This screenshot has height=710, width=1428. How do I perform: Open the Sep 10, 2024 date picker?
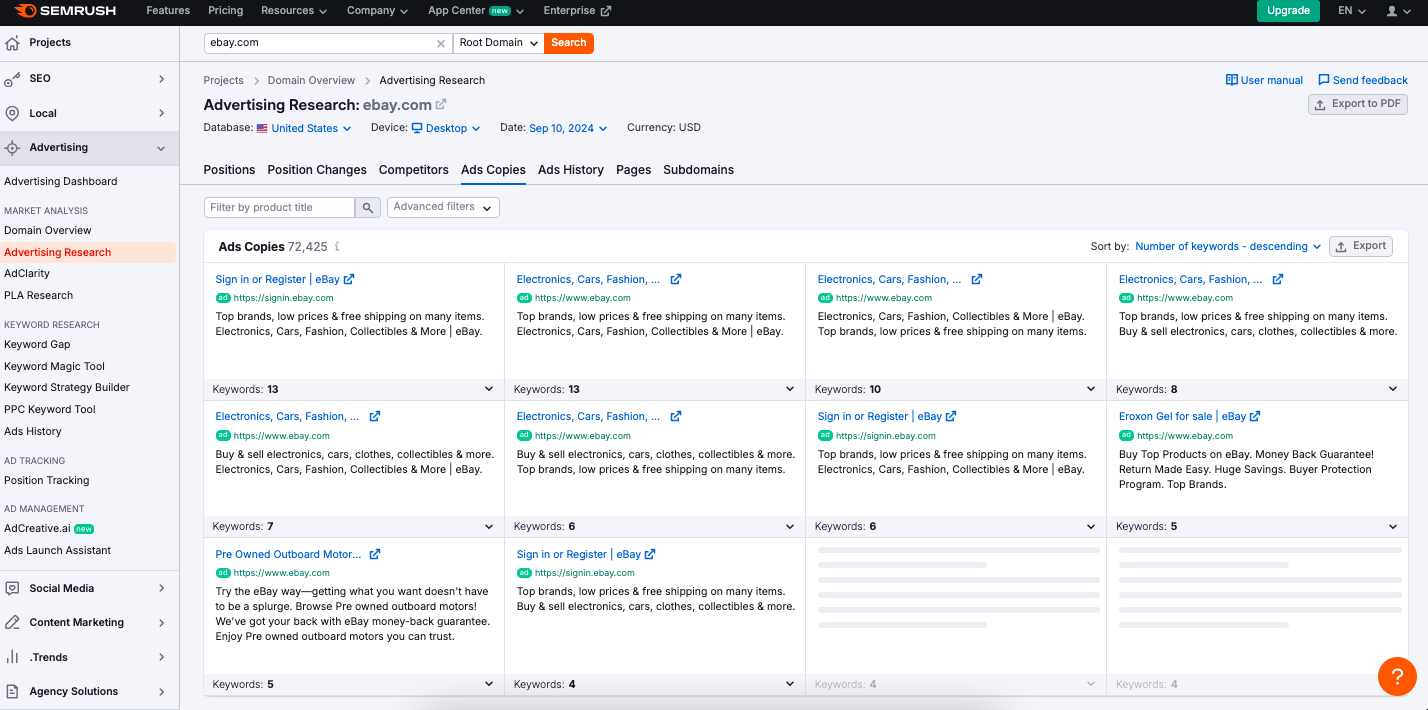pos(569,128)
